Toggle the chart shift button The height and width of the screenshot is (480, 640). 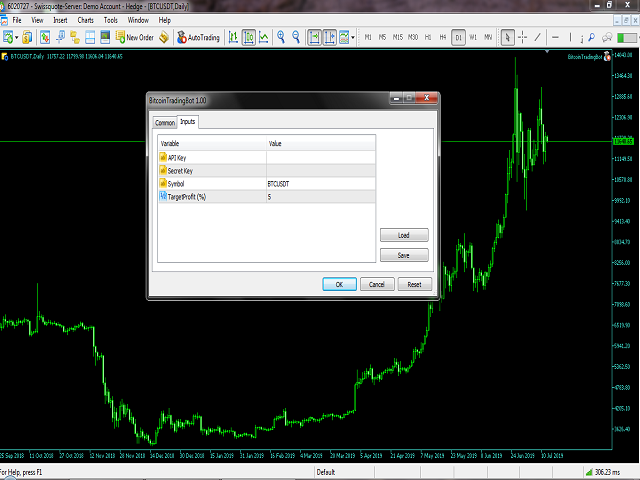330,37
